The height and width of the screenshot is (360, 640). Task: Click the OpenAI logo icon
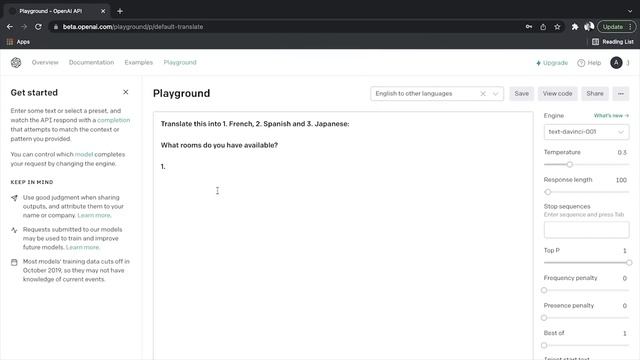(16, 62)
